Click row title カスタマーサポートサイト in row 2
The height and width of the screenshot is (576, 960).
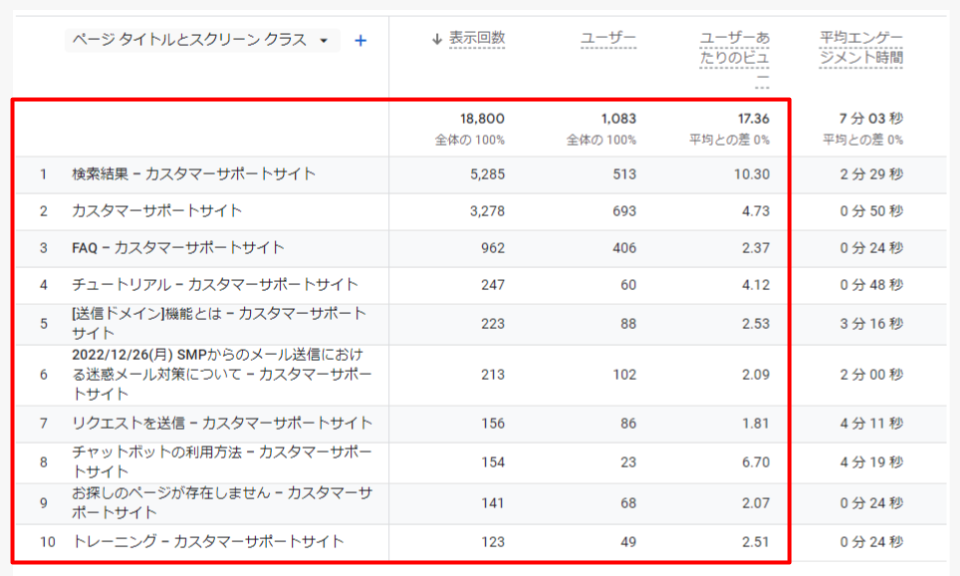pos(157,211)
